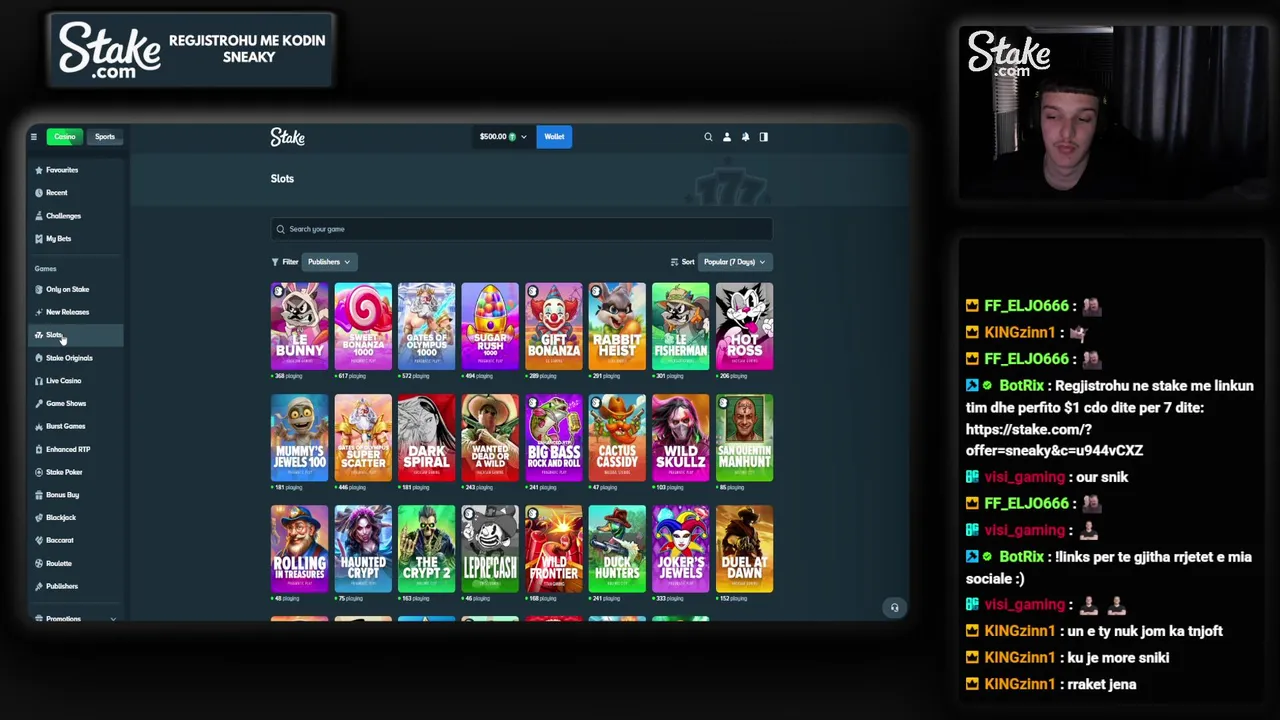Open Rolling in Treasures slot

[x=299, y=549]
